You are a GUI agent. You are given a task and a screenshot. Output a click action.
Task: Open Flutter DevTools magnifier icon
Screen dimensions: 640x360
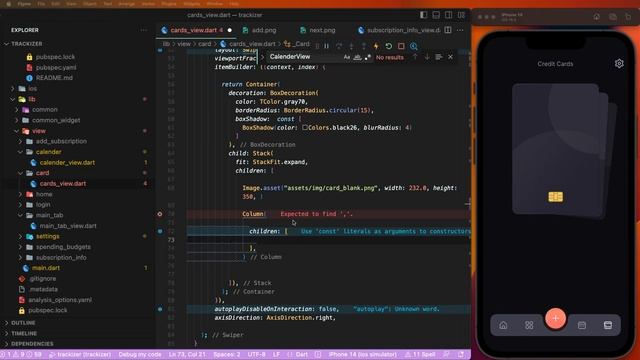point(413,46)
